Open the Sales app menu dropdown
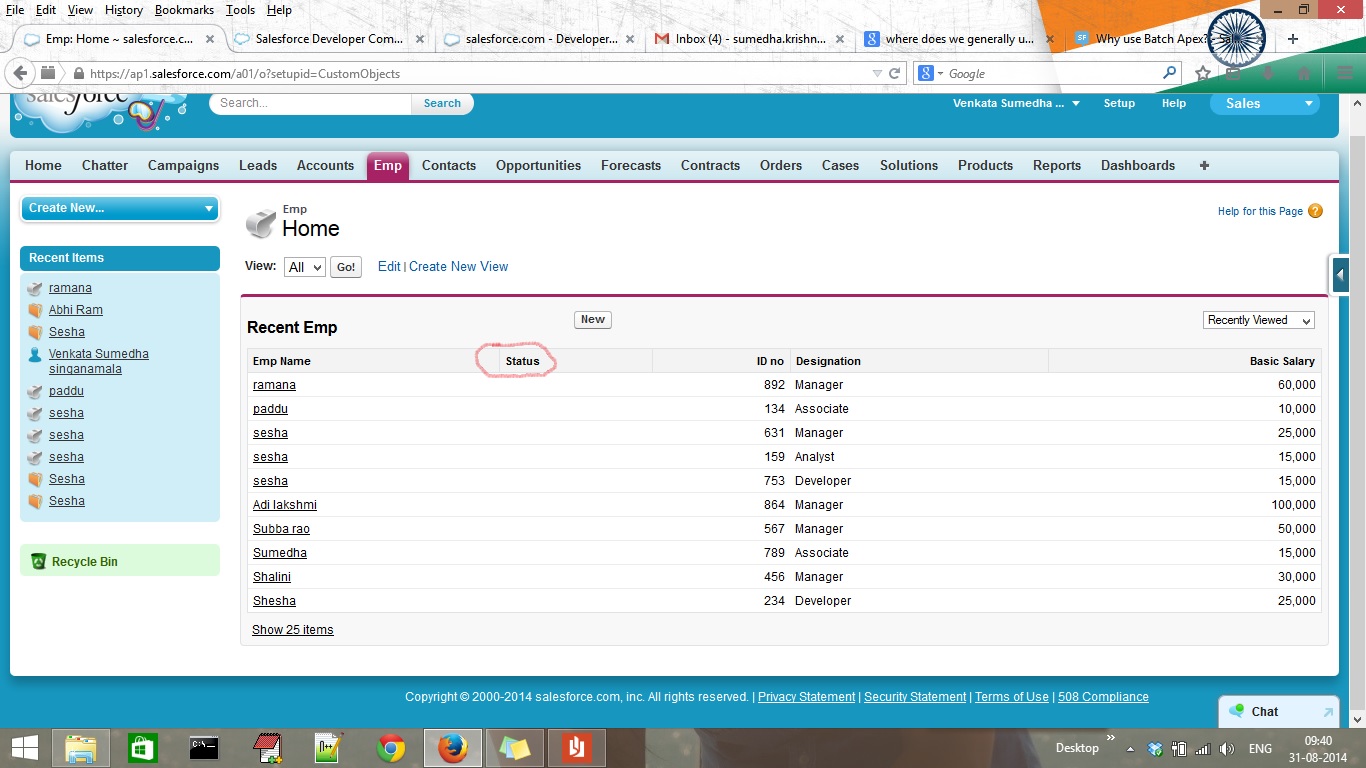Viewport: 1366px width, 768px height. (x=1264, y=103)
